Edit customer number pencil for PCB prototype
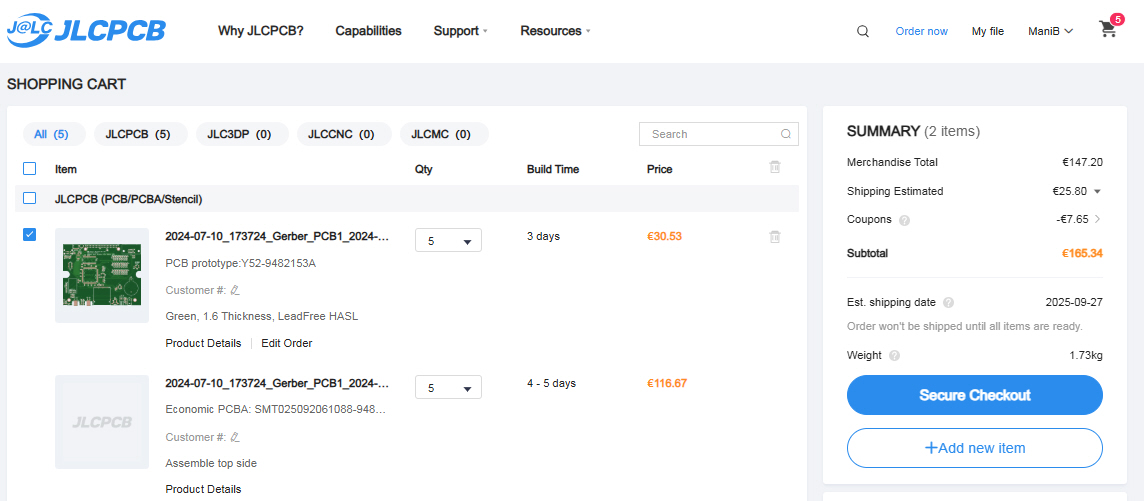Image resolution: width=1144 pixels, height=501 pixels. pyautogui.click(x=234, y=290)
